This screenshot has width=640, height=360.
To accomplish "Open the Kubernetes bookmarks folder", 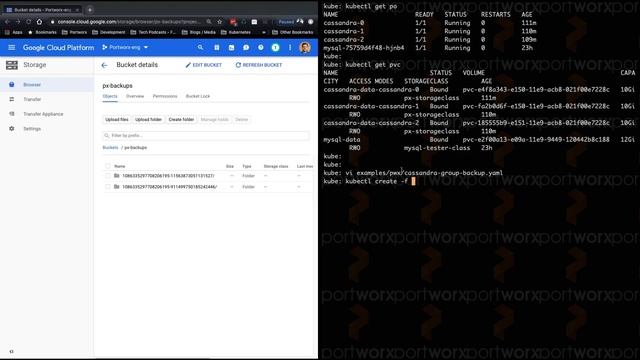I will [236, 32].
